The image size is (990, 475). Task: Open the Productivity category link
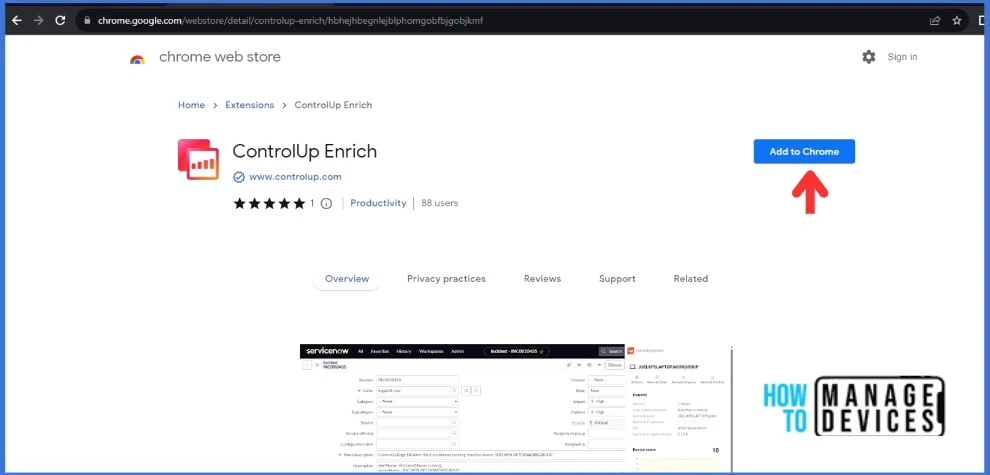[x=378, y=203]
